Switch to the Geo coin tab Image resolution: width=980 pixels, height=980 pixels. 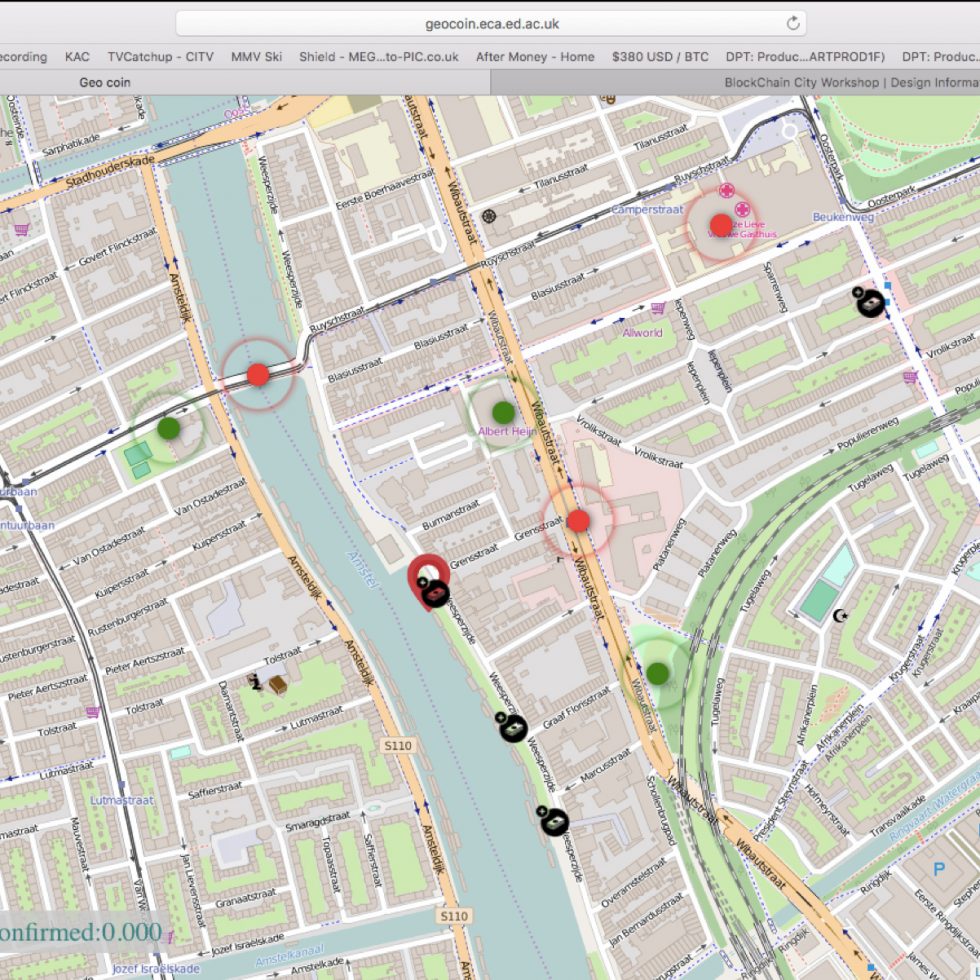[x=105, y=83]
